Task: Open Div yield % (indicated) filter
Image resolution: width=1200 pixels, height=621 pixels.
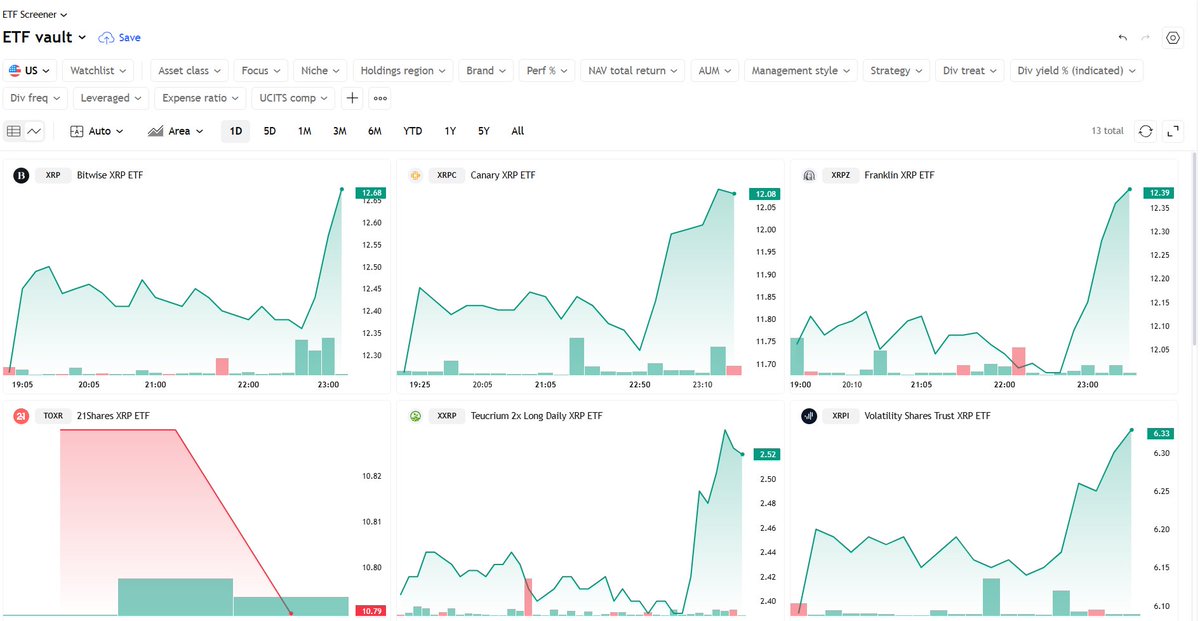Action: [x=1077, y=71]
